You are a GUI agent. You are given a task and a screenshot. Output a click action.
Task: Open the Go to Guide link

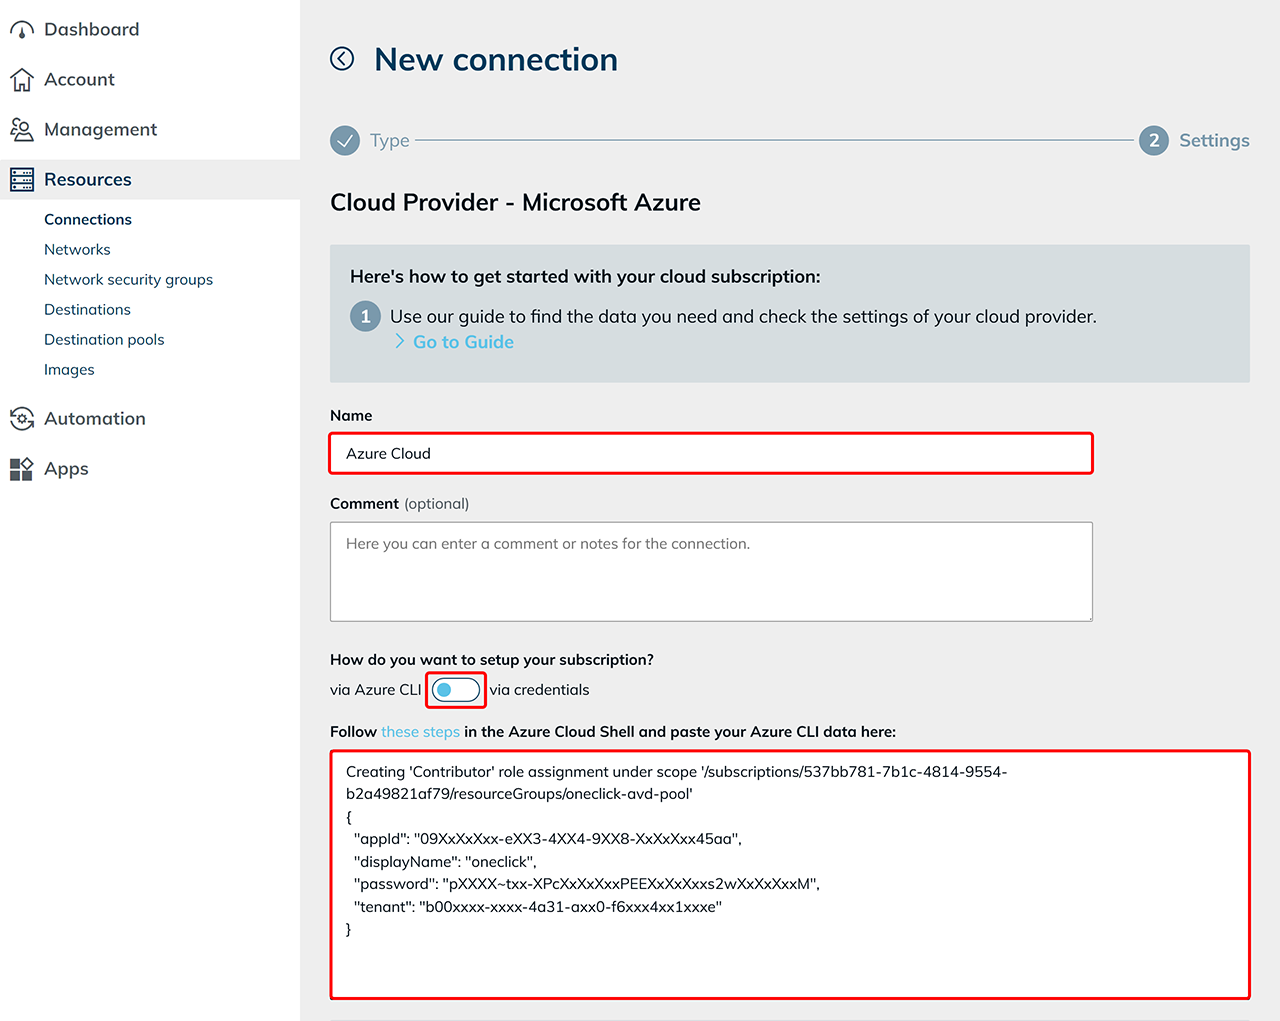(x=463, y=342)
